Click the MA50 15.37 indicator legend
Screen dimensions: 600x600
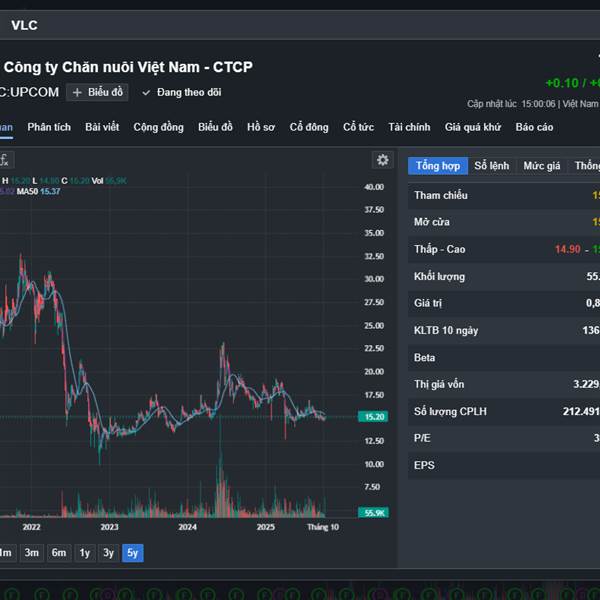click(x=38, y=191)
